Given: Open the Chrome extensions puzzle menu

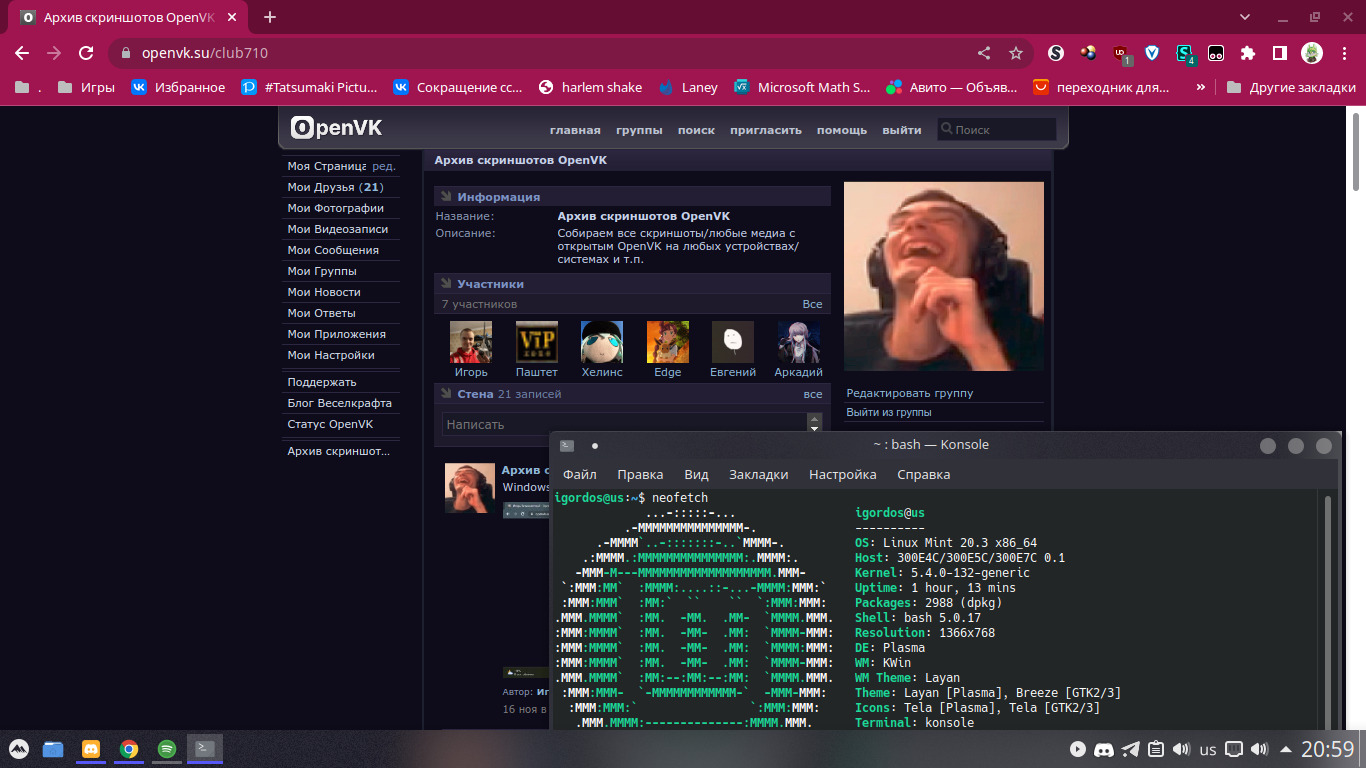Looking at the screenshot, I should [x=1248, y=53].
